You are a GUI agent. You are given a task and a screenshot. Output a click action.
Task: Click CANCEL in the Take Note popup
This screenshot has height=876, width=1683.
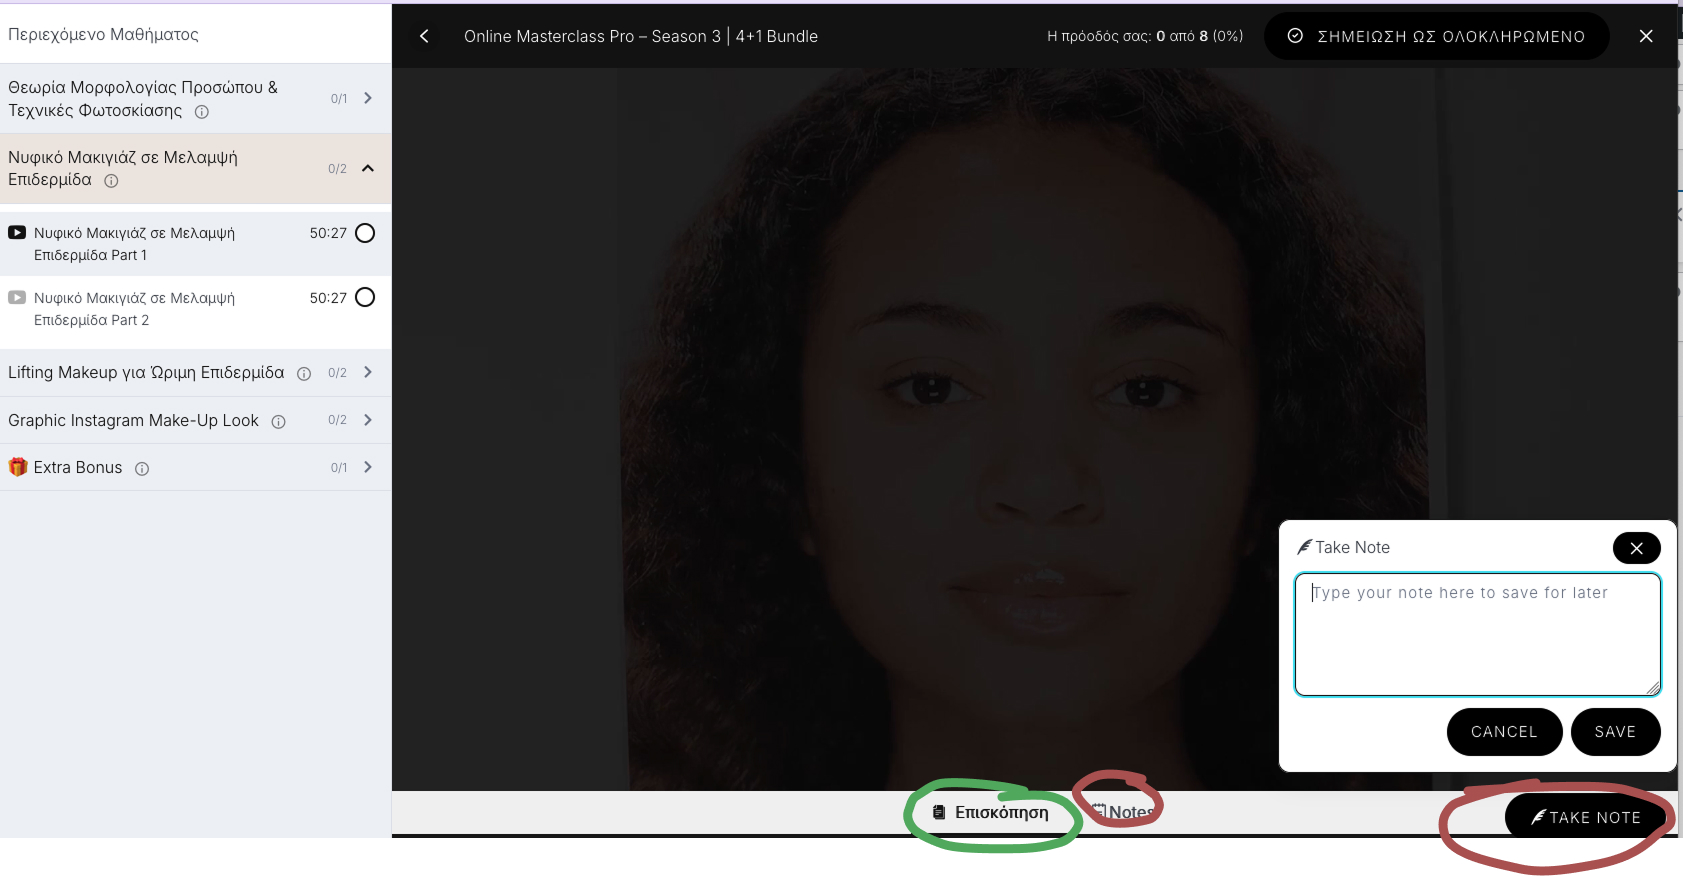click(x=1504, y=732)
